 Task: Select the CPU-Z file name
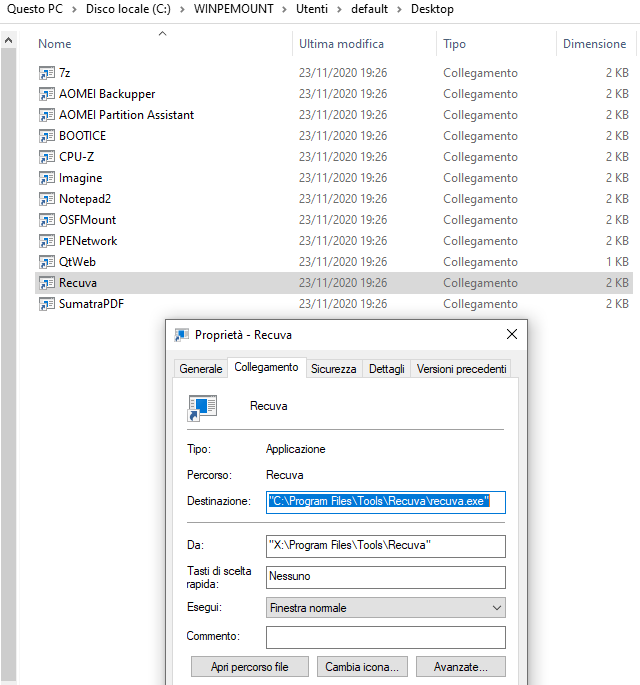(x=76, y=157)
